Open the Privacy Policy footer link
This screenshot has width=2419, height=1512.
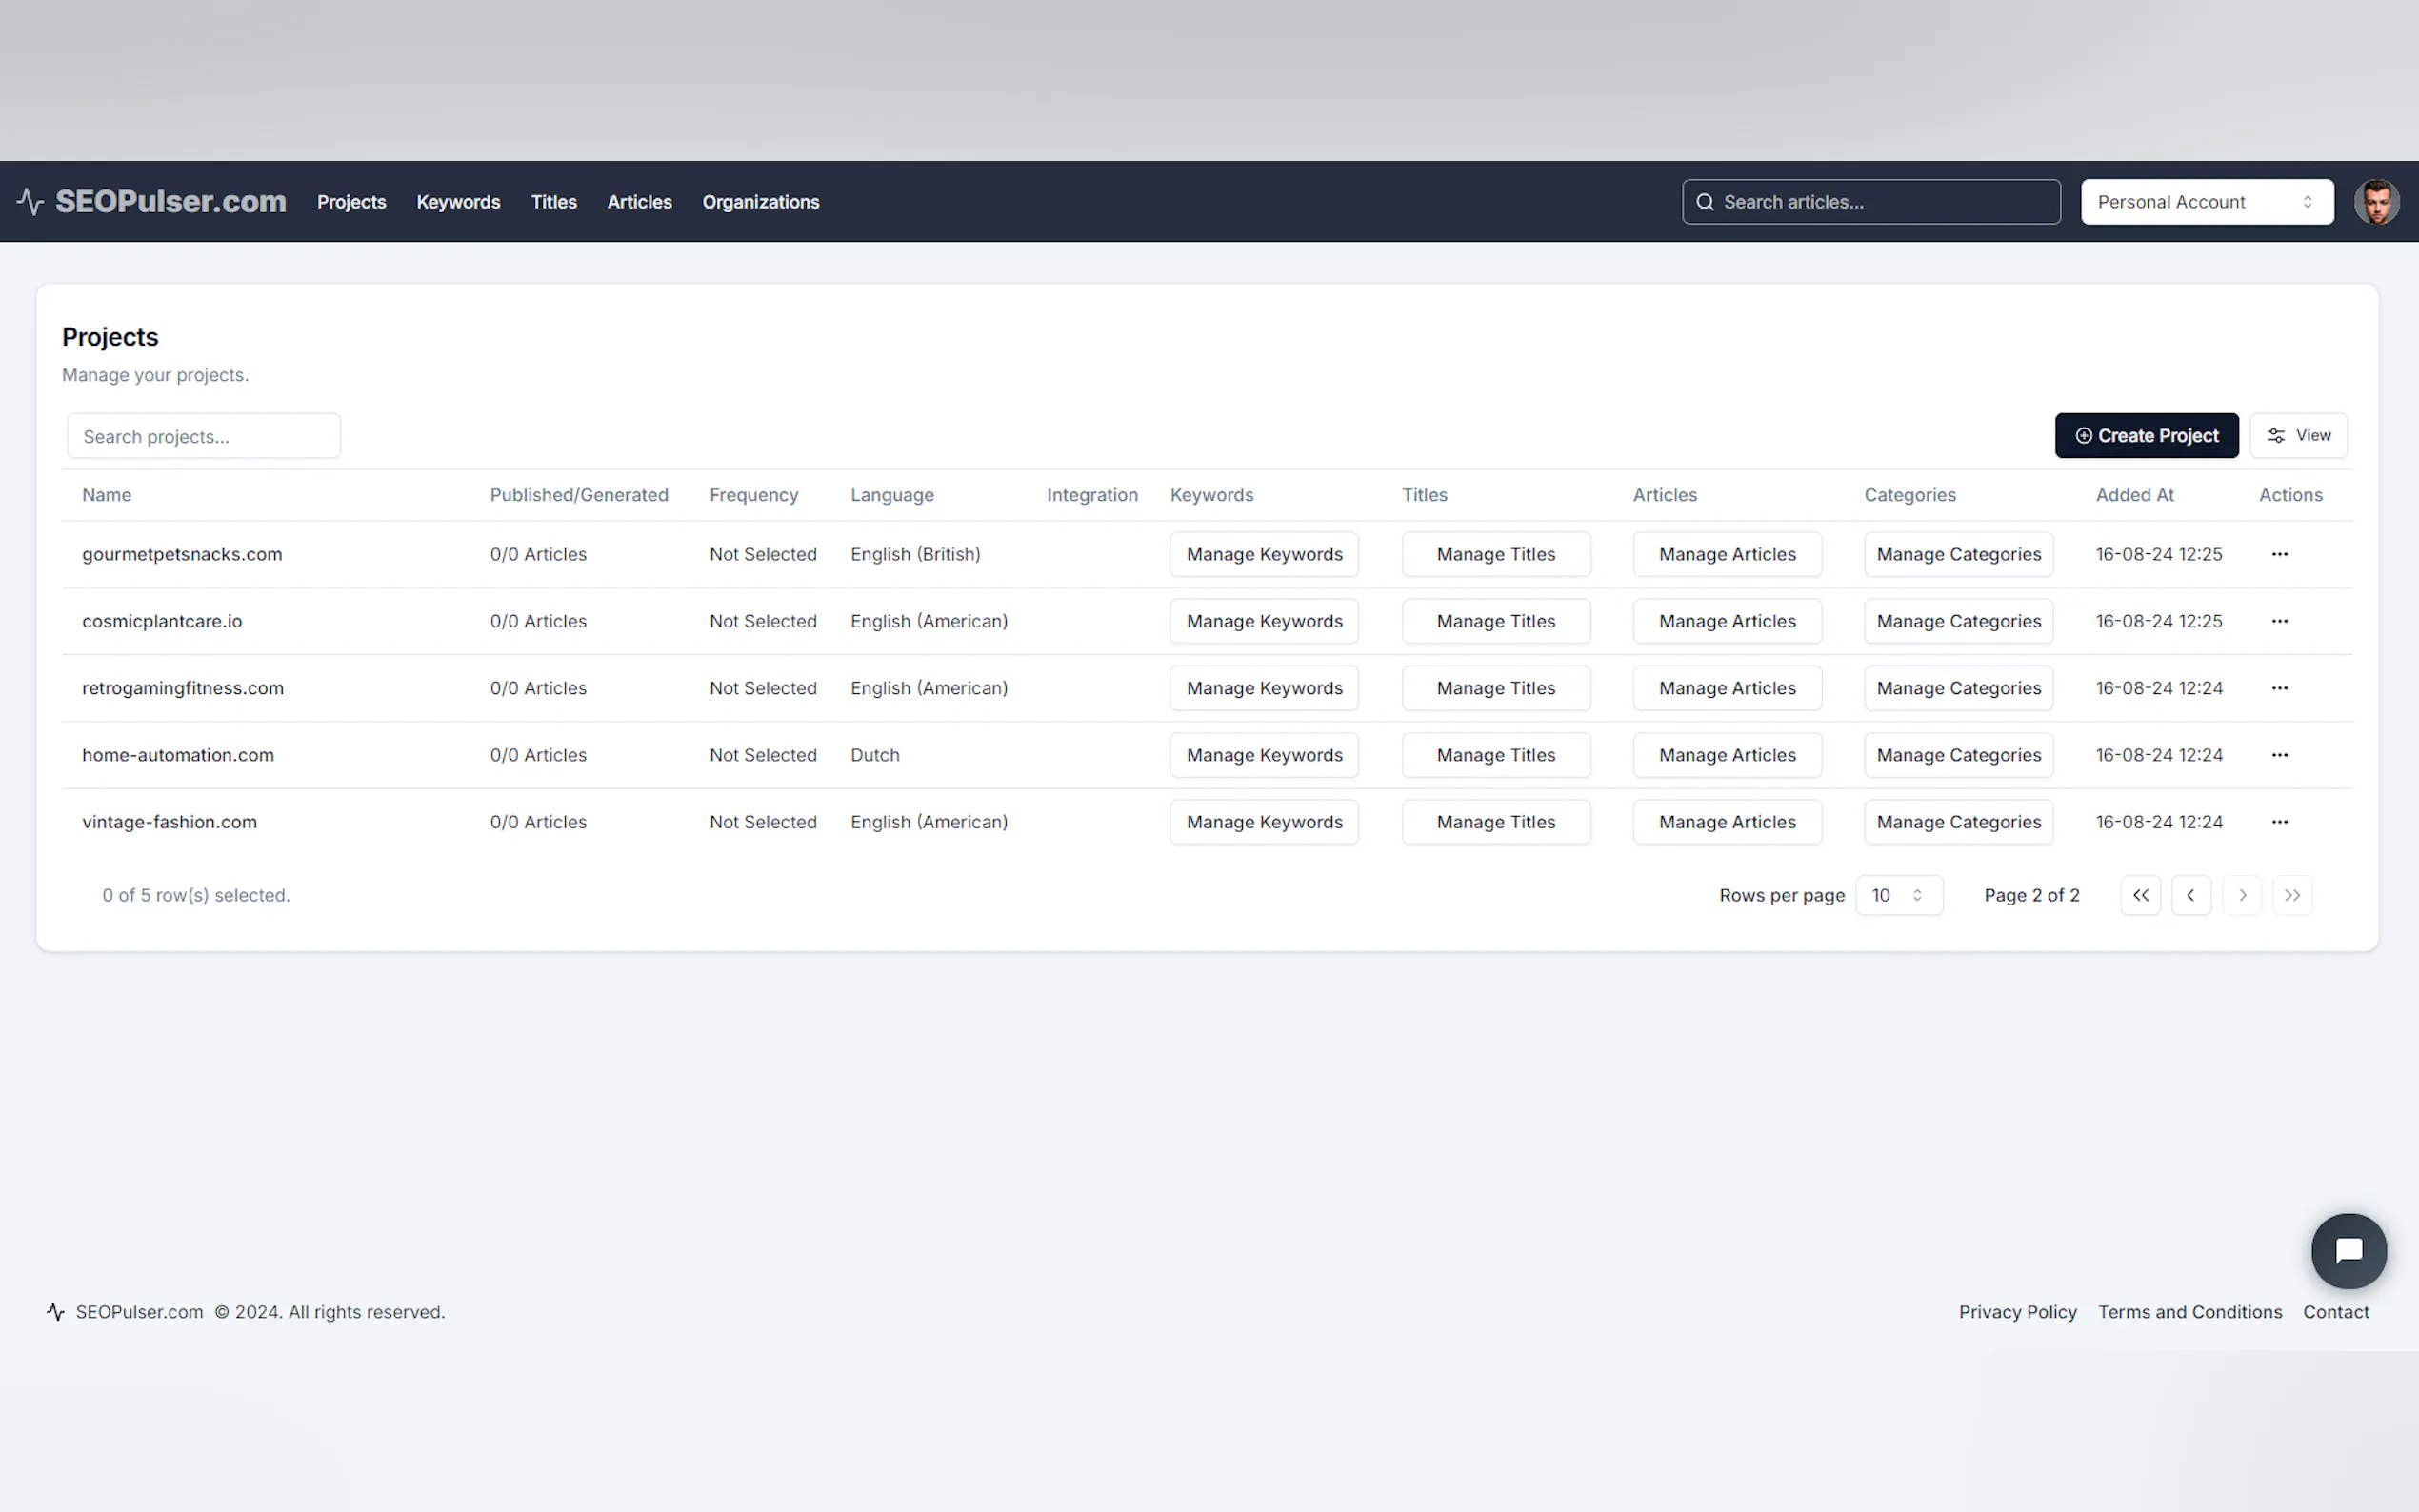(x=2017, y=1312)
